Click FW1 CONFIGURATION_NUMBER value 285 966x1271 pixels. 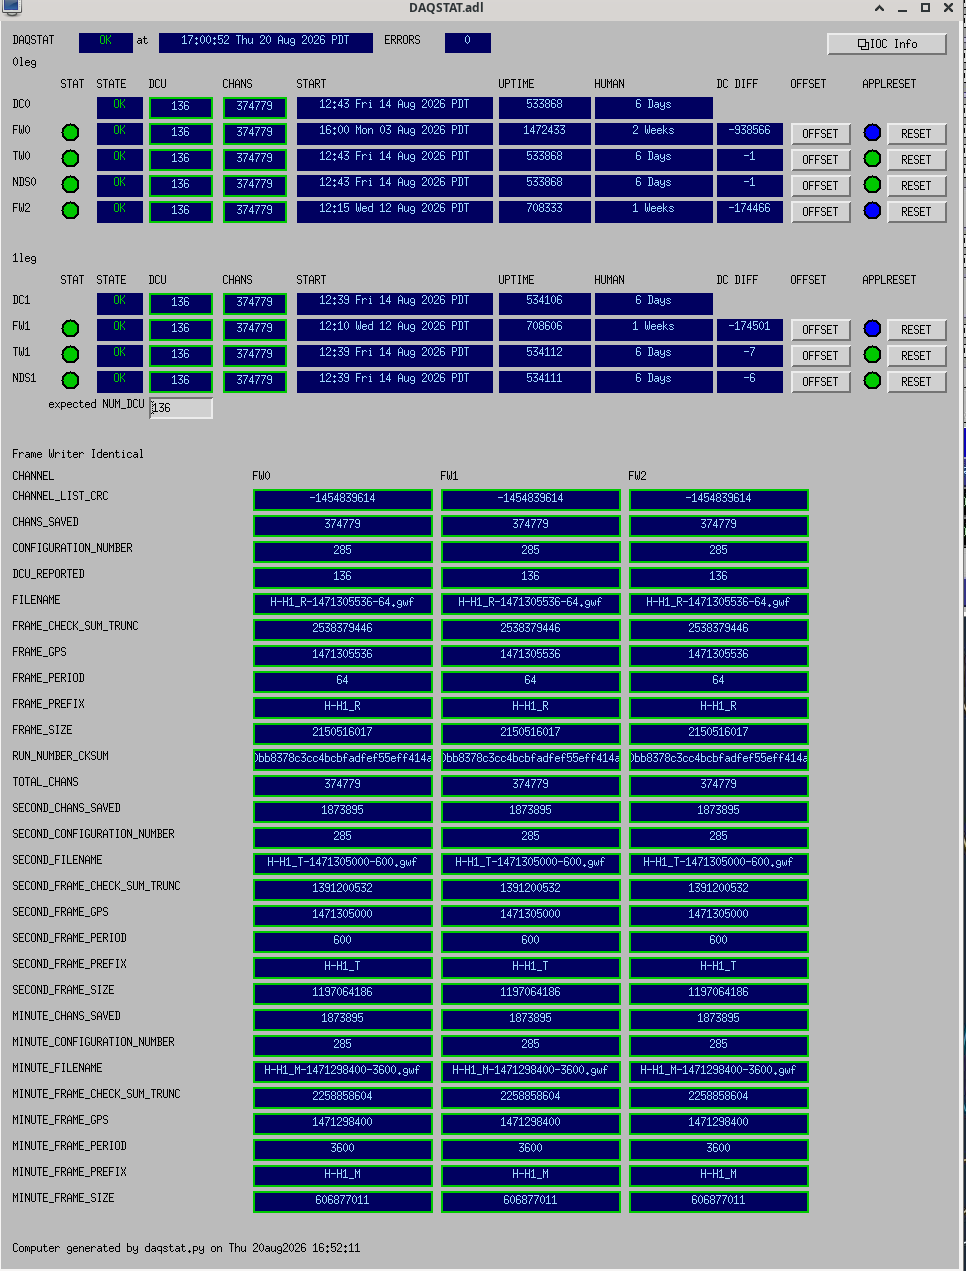click(x=530, y=550)
